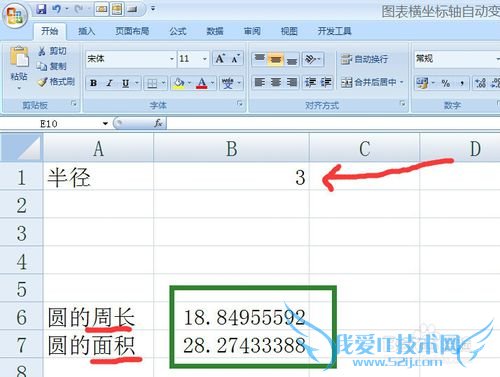The height and width of the screenshot is (377, 500).
Task: Switch to the 页面布局 tab
Action: click(x=132, y=31)
